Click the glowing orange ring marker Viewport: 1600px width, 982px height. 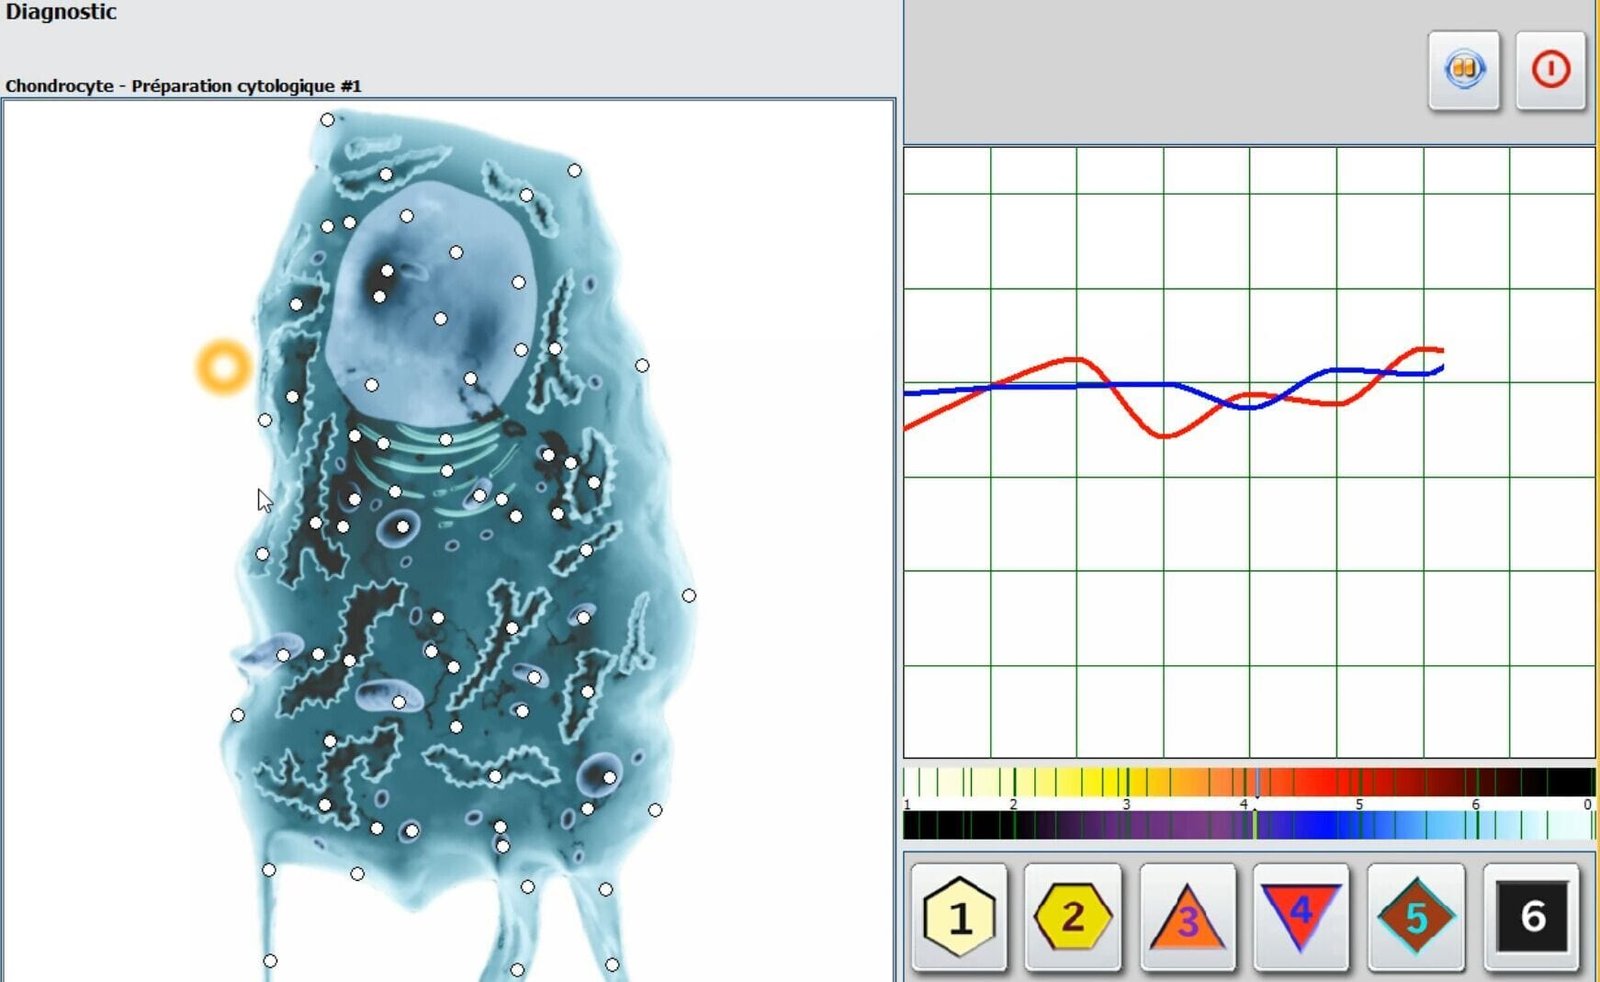(x=224, y=367)
